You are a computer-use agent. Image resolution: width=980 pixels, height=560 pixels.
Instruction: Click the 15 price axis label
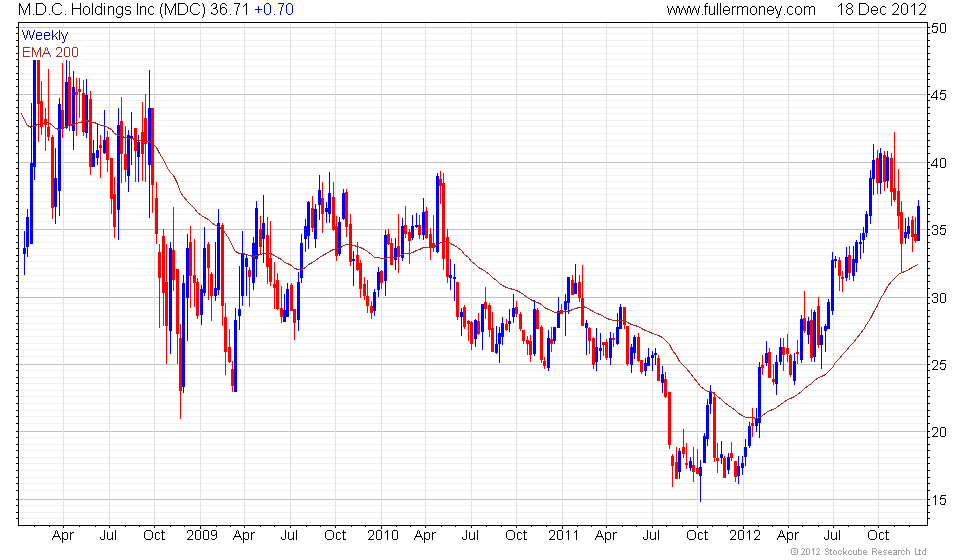pos(939,500)
